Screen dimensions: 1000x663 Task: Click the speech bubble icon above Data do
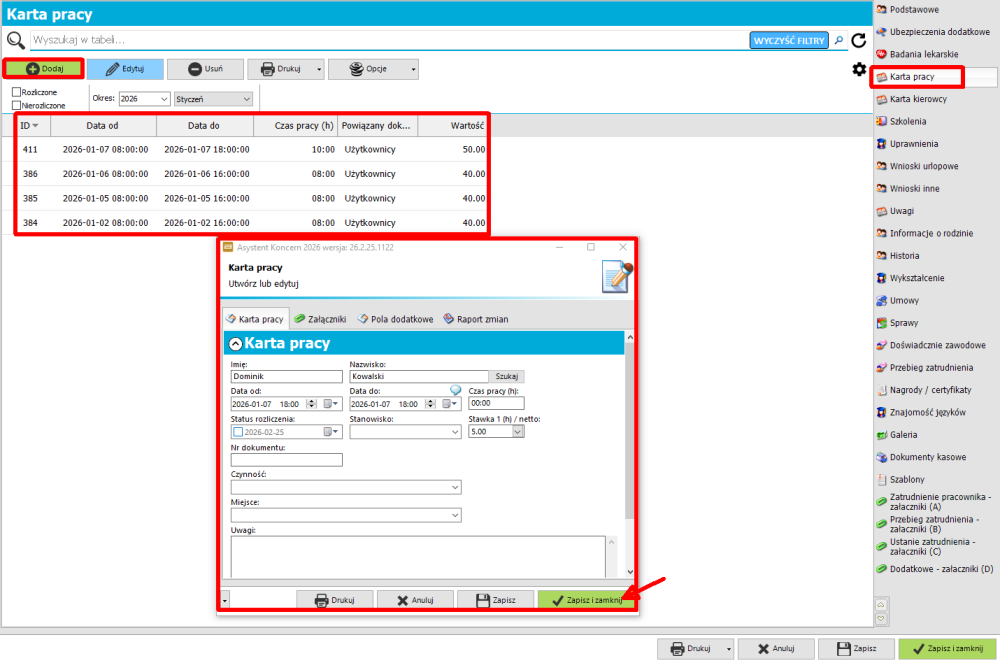454,390
